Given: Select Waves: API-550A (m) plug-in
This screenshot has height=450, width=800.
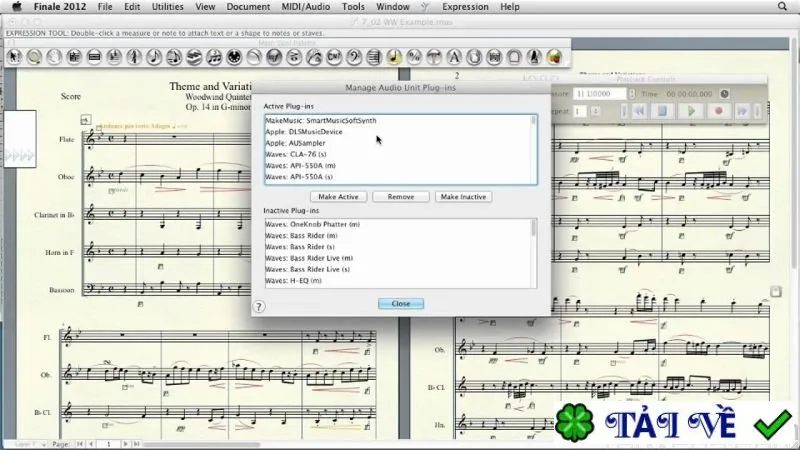Looking at the screenshot, I should click(x=398, y=165).
